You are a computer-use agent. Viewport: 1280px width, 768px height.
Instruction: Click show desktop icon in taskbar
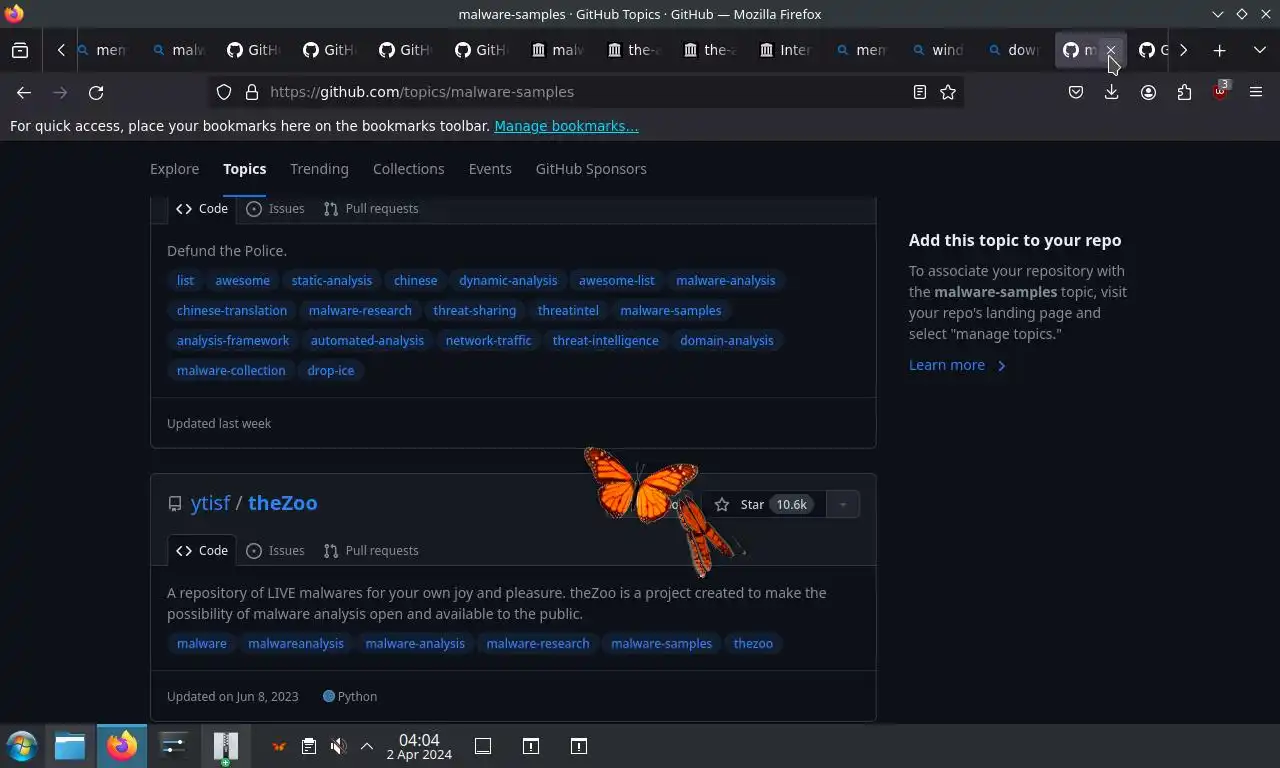click(x=483, y=746)
